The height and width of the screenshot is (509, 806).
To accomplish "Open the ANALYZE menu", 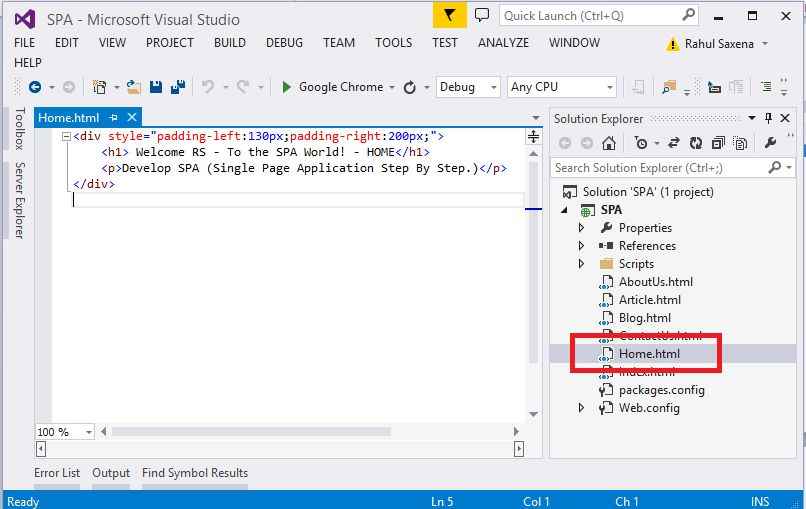I will pyautogui.click(x=503, y=43).
